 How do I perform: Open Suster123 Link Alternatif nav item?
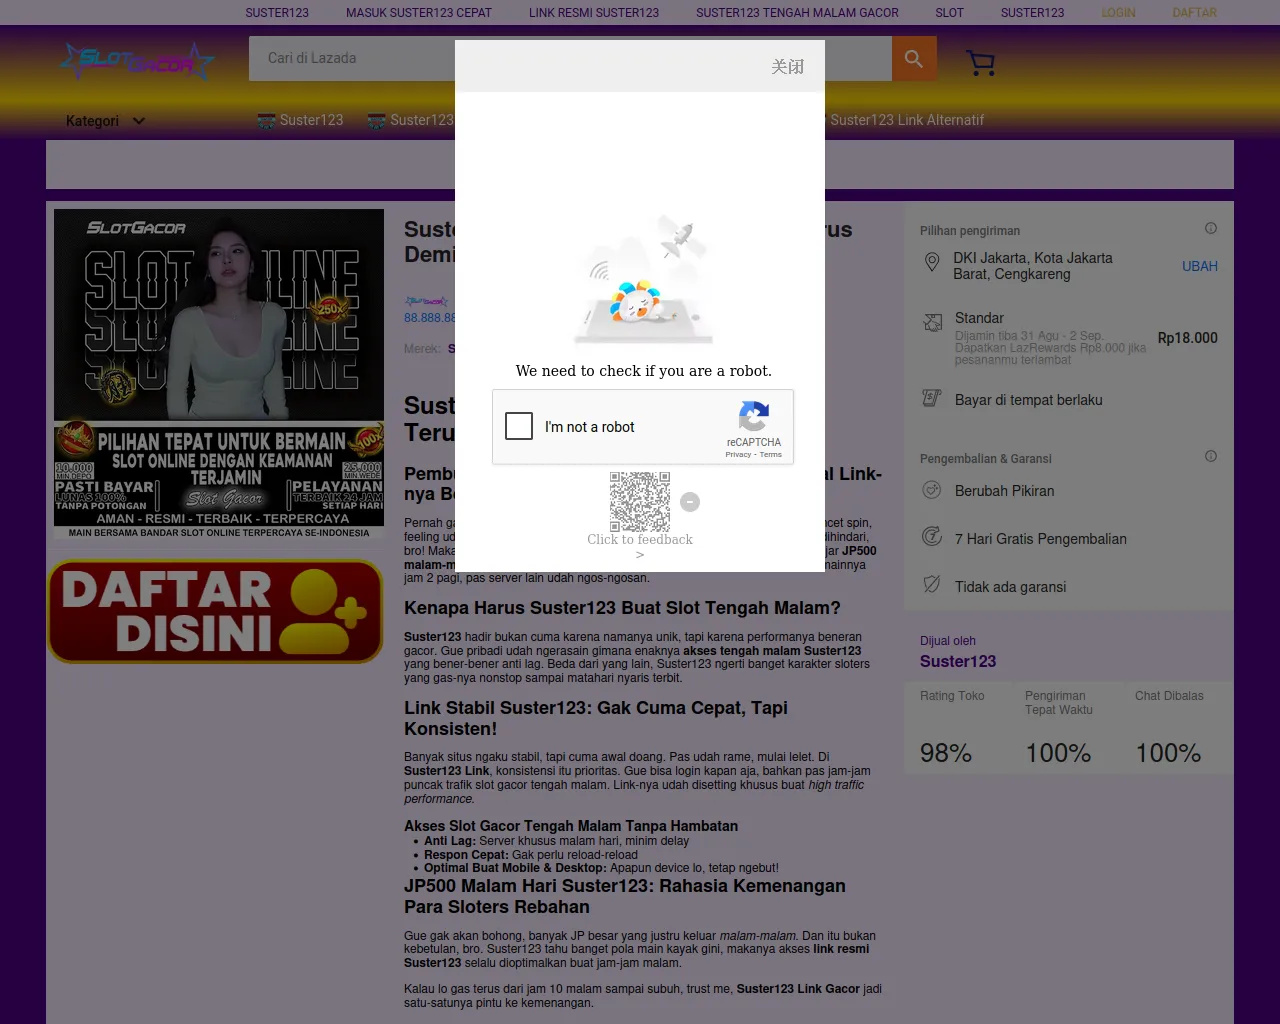pyautogui.click(x=907, y=120)
